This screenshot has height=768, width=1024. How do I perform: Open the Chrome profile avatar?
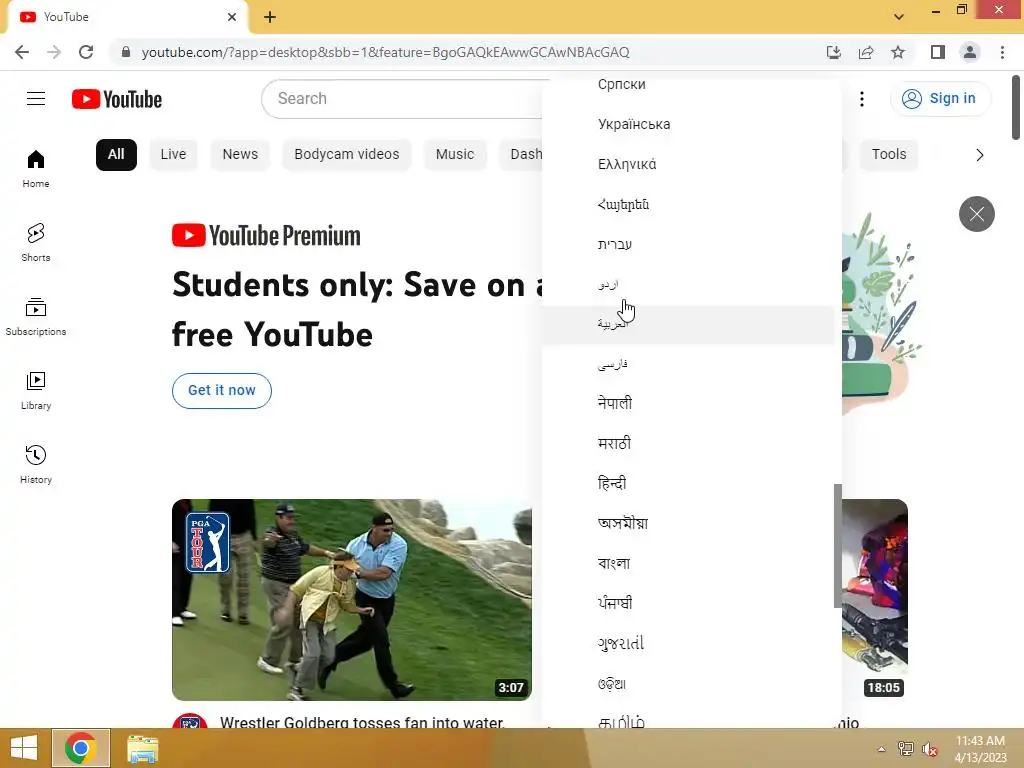pos(970,52)
